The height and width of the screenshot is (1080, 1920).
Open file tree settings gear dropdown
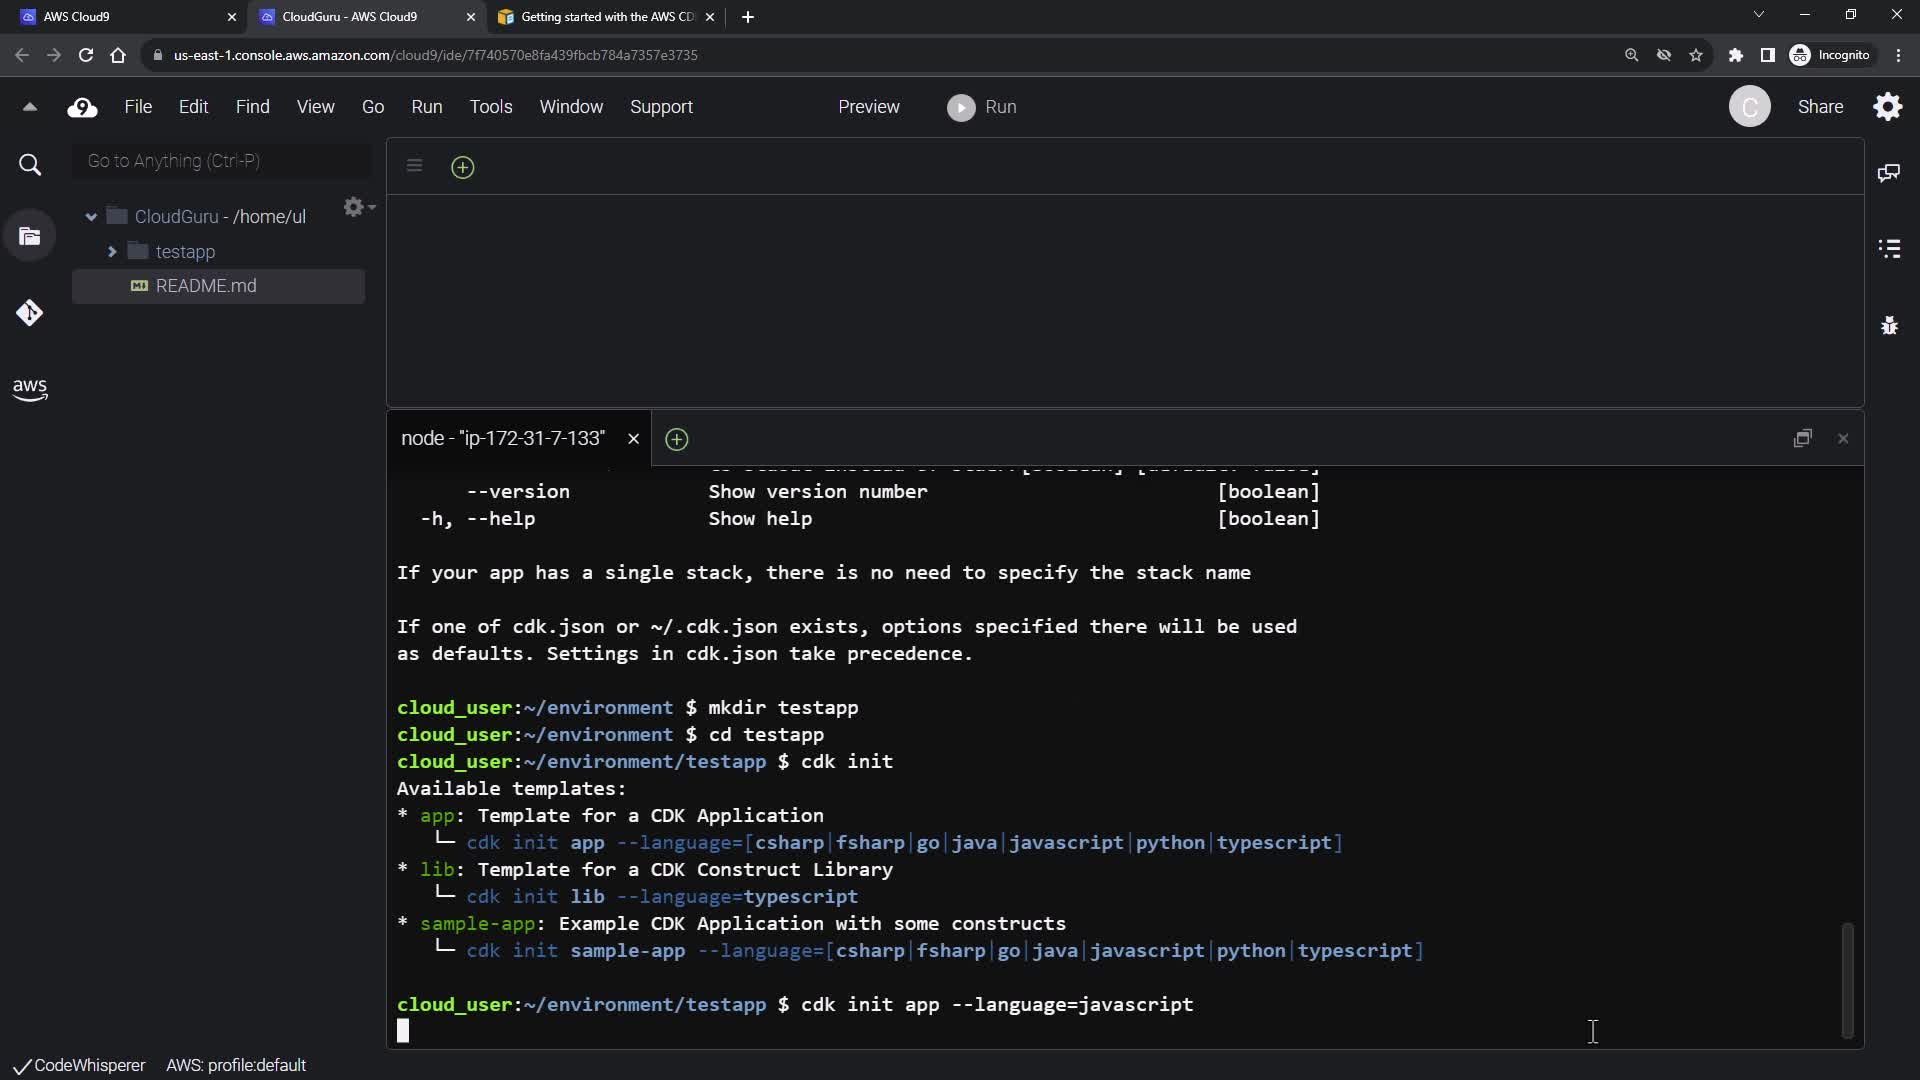357,207
